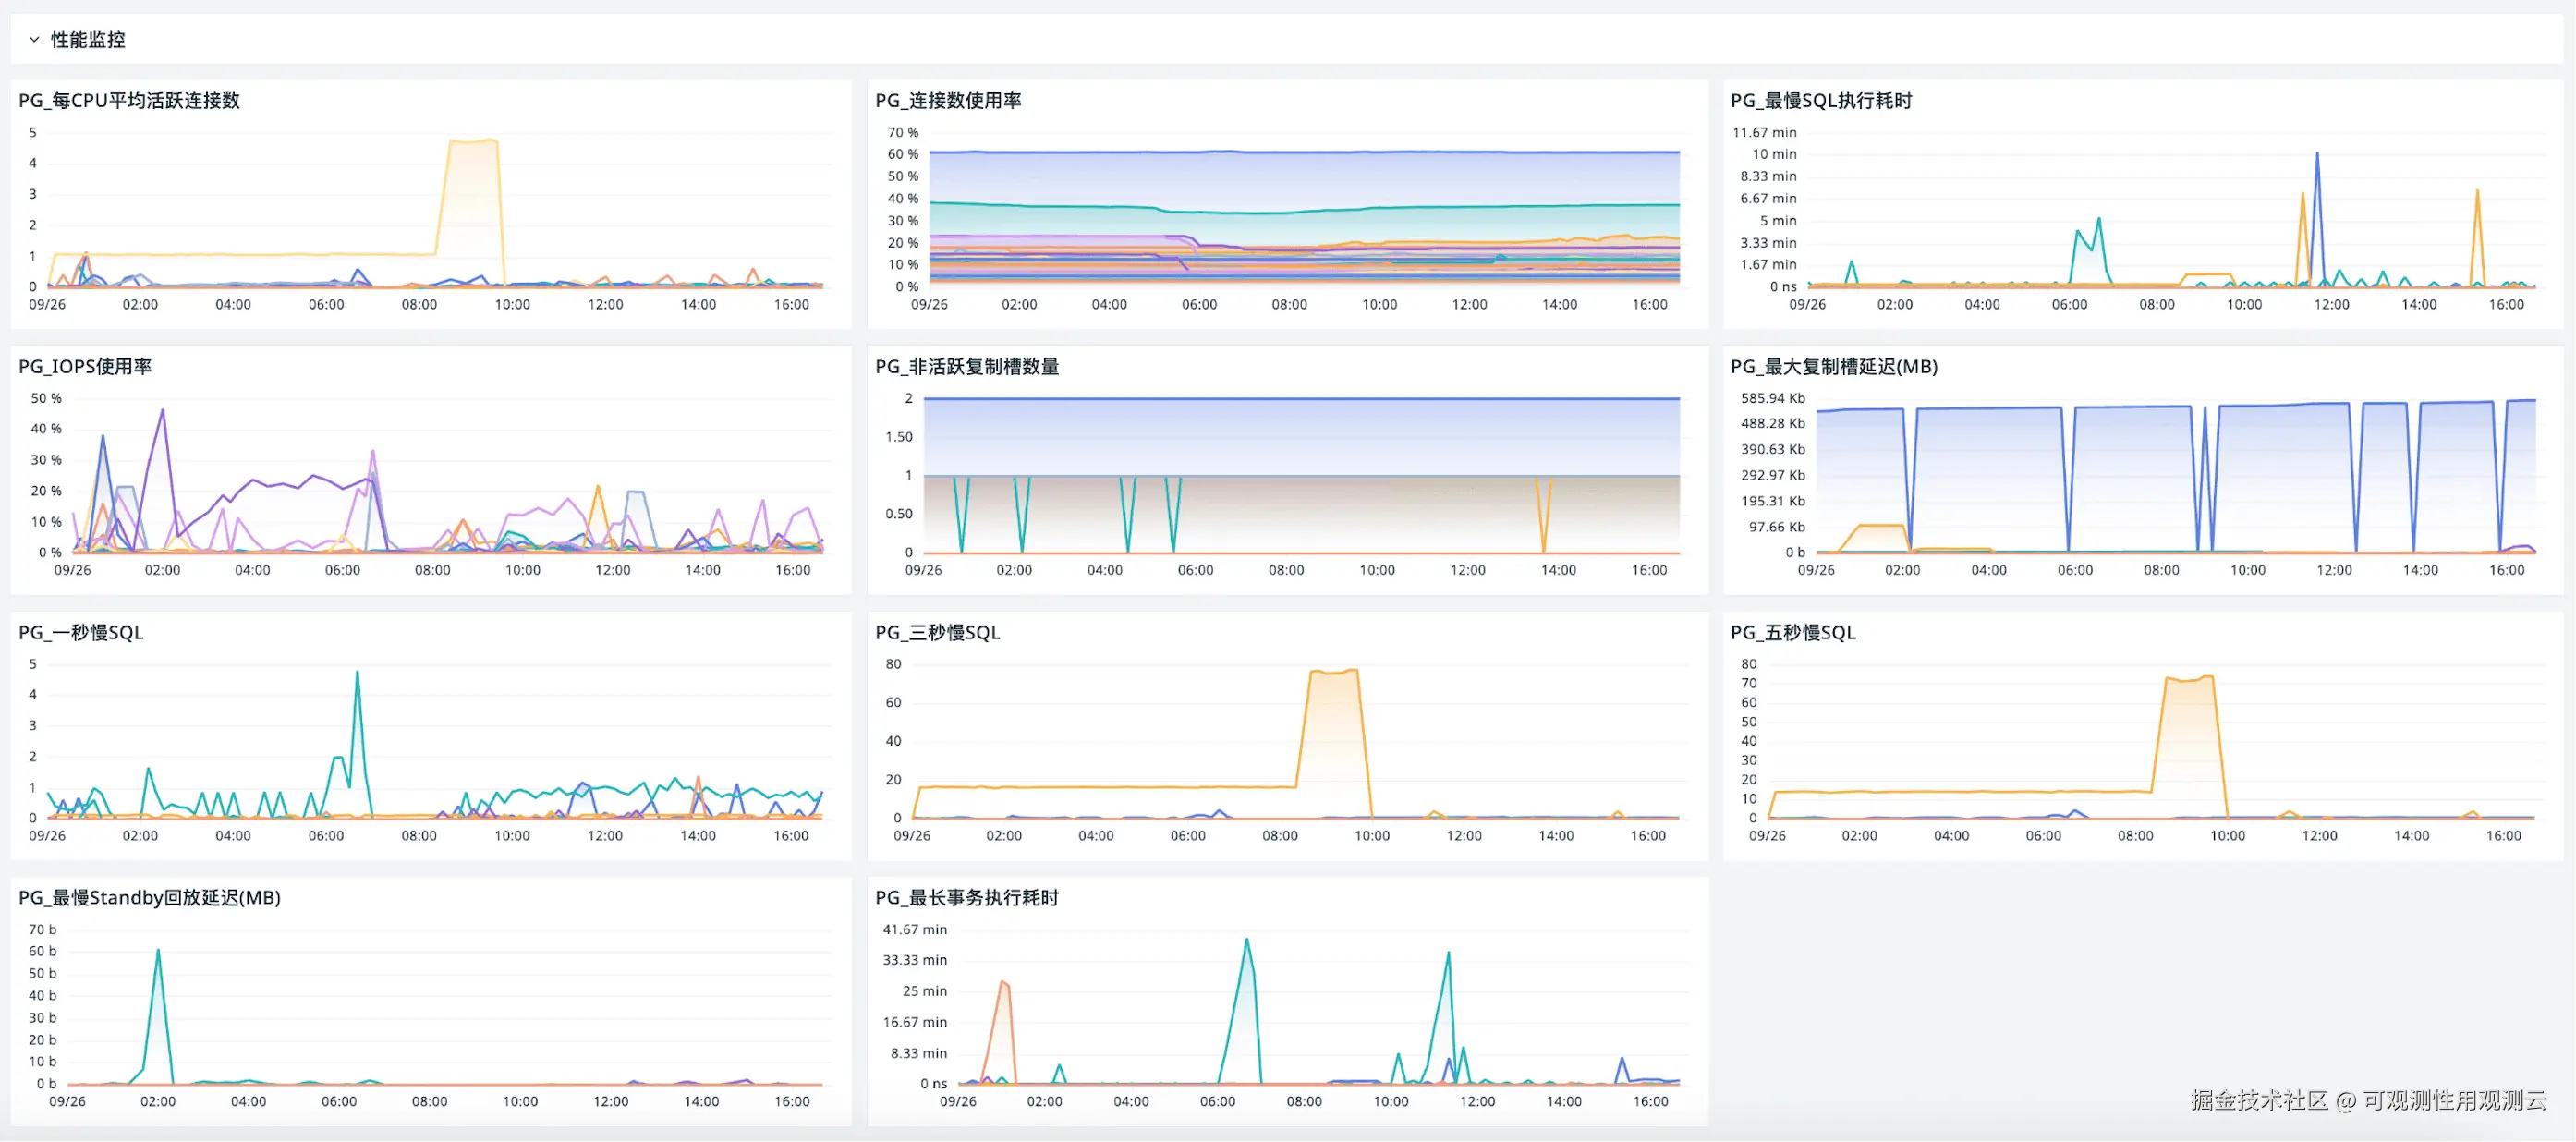Open the PG_最慢Standby回放延迟(MB) panel title
The width and height of the screenshot is (2576, 1142).
(x=149, y=897)
